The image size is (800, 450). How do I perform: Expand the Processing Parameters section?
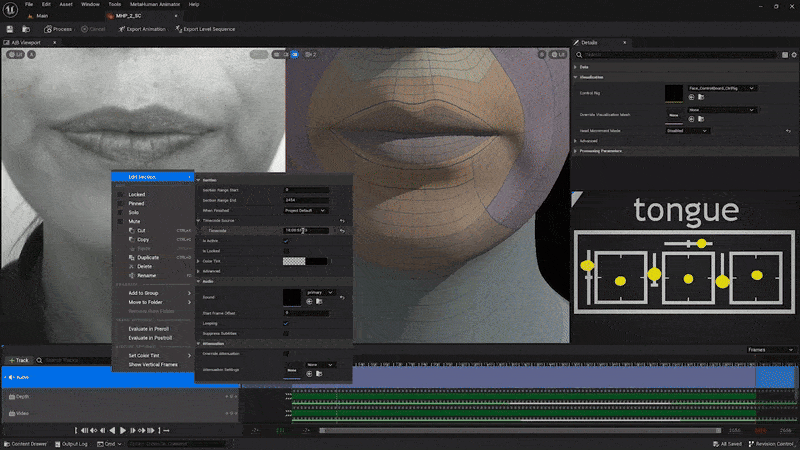pyautogui.click(x=576, y=151)
